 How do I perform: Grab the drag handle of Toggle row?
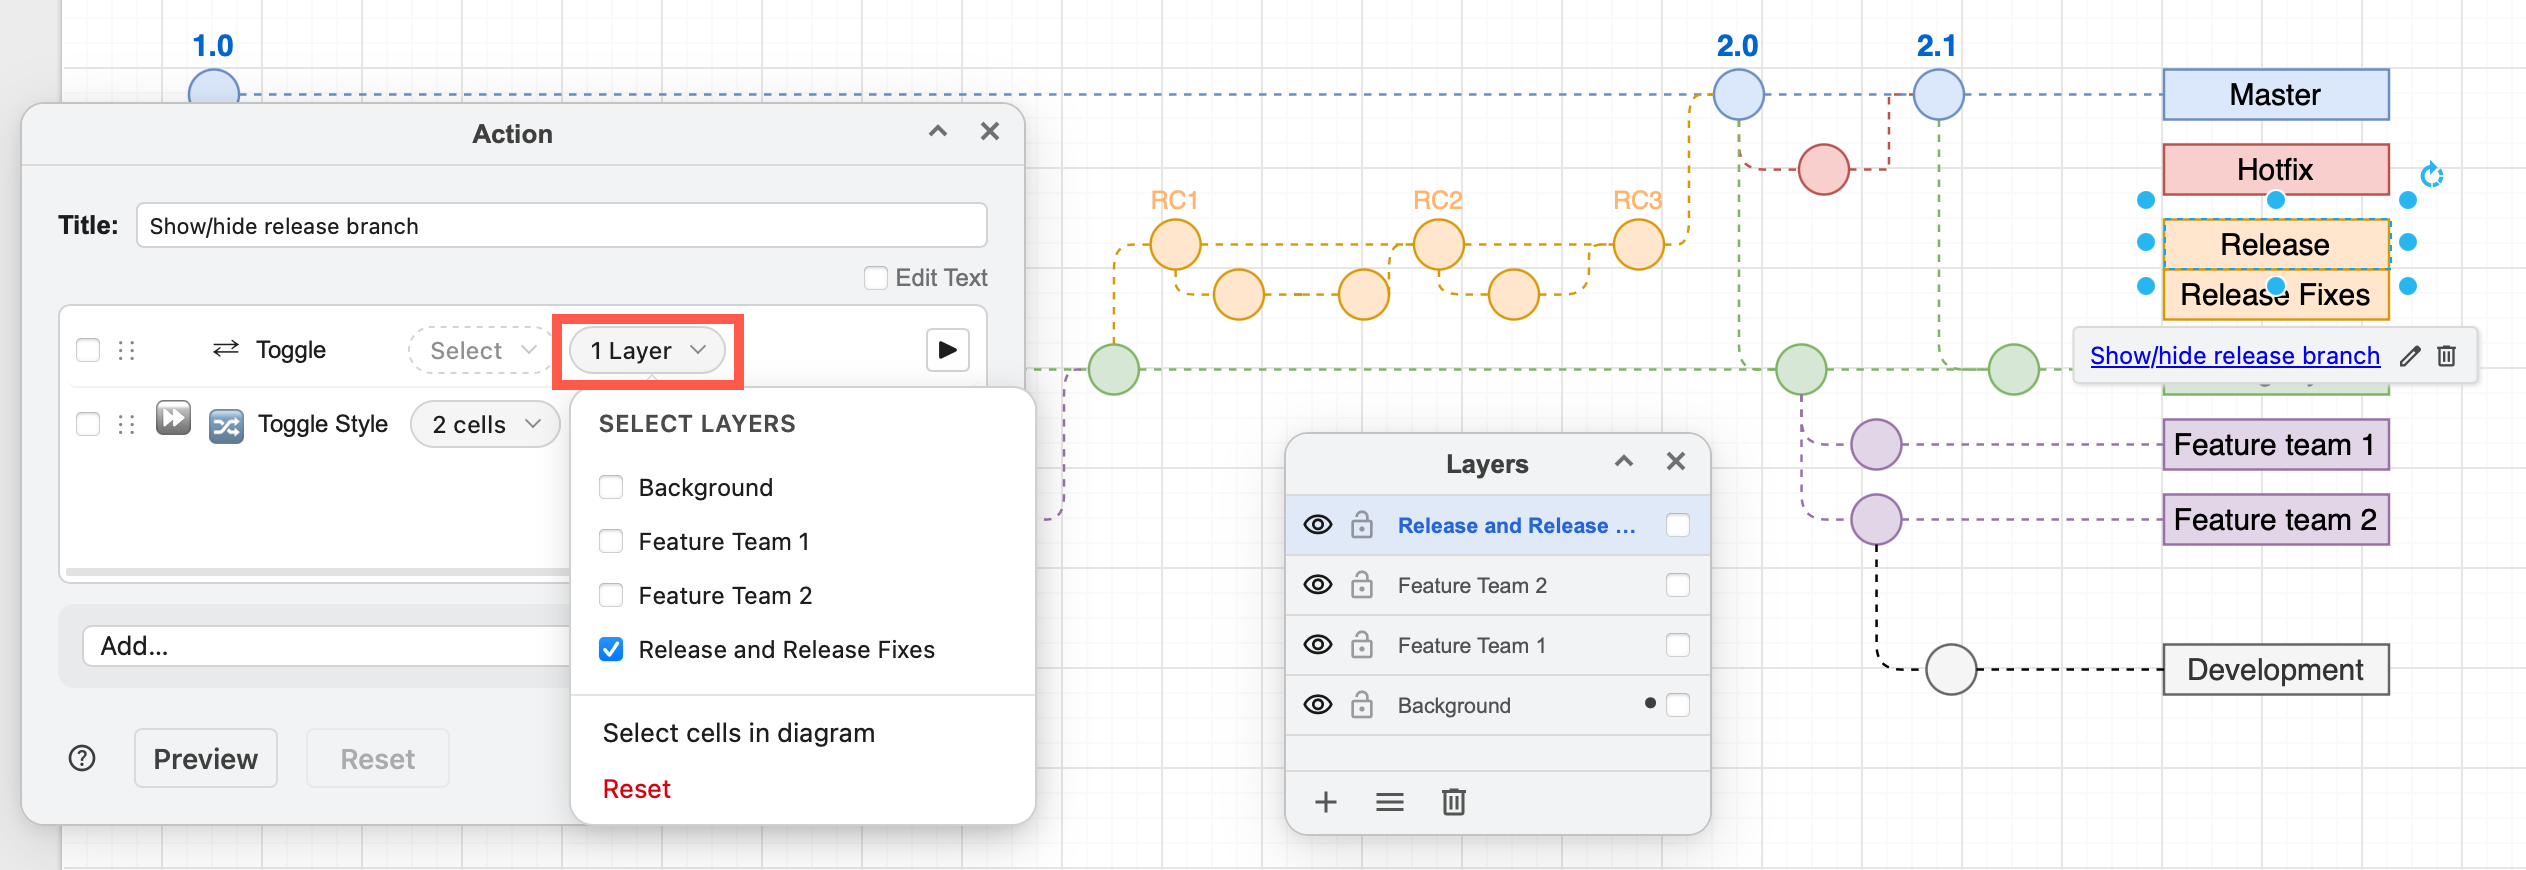pyautogui.click(x=126, y=350)
